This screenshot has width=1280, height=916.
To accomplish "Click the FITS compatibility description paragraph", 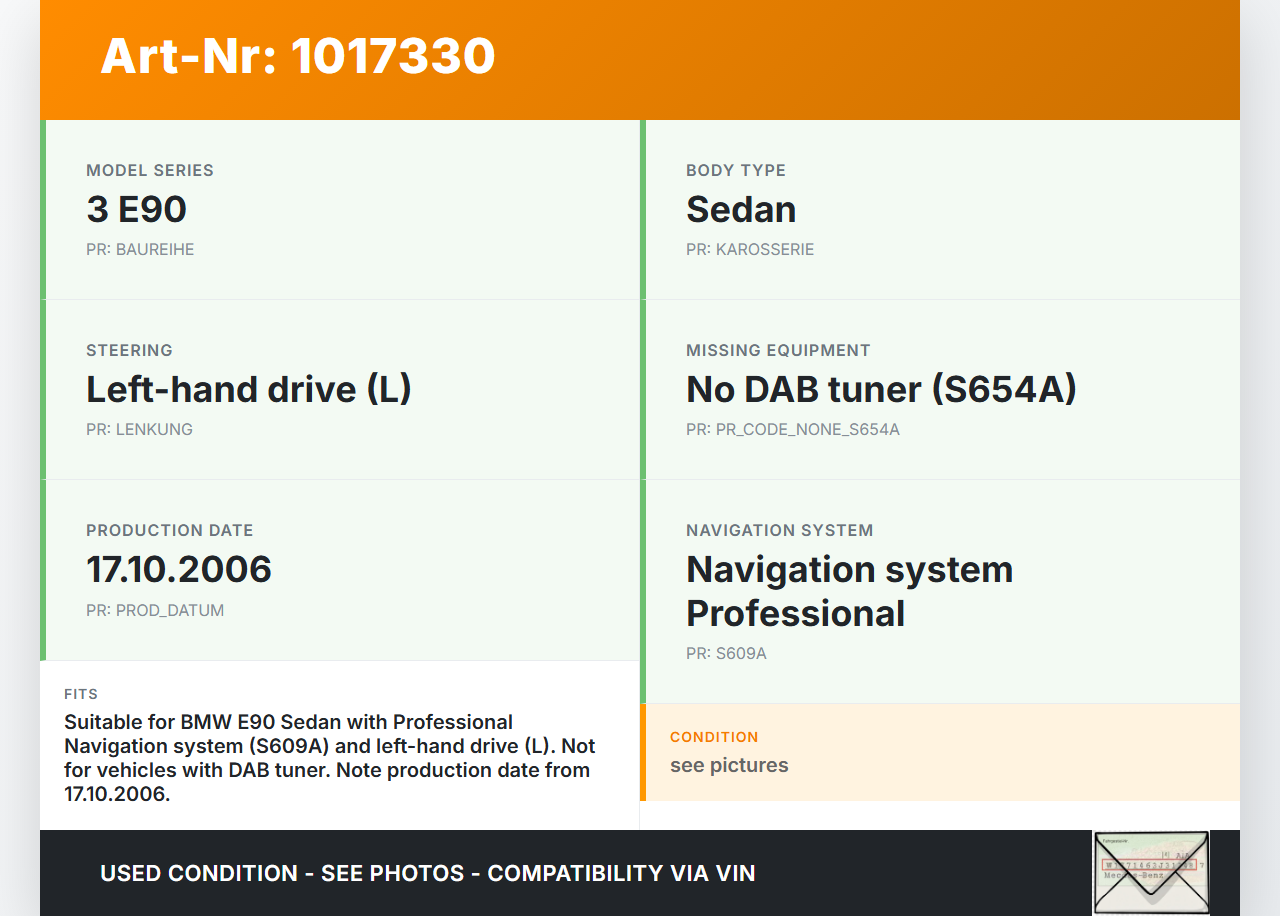I will 330,758.
